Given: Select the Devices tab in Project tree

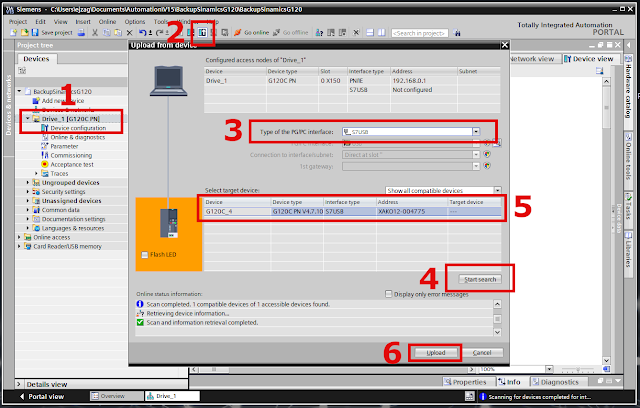Looking at the screenshot, I should (36, 59).
